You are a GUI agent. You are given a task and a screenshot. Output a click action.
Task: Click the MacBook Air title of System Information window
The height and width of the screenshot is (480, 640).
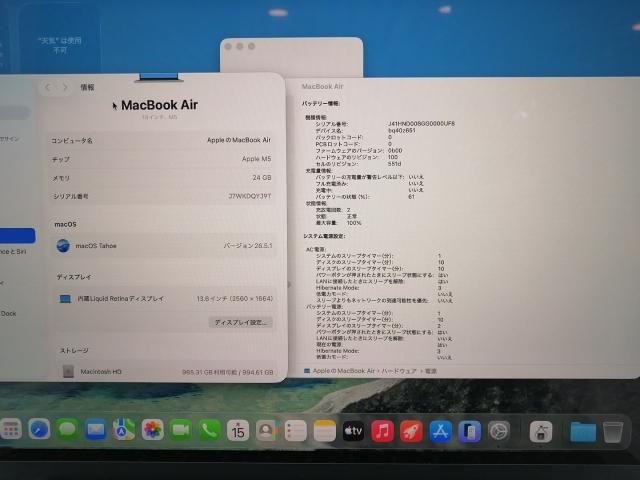322,87
